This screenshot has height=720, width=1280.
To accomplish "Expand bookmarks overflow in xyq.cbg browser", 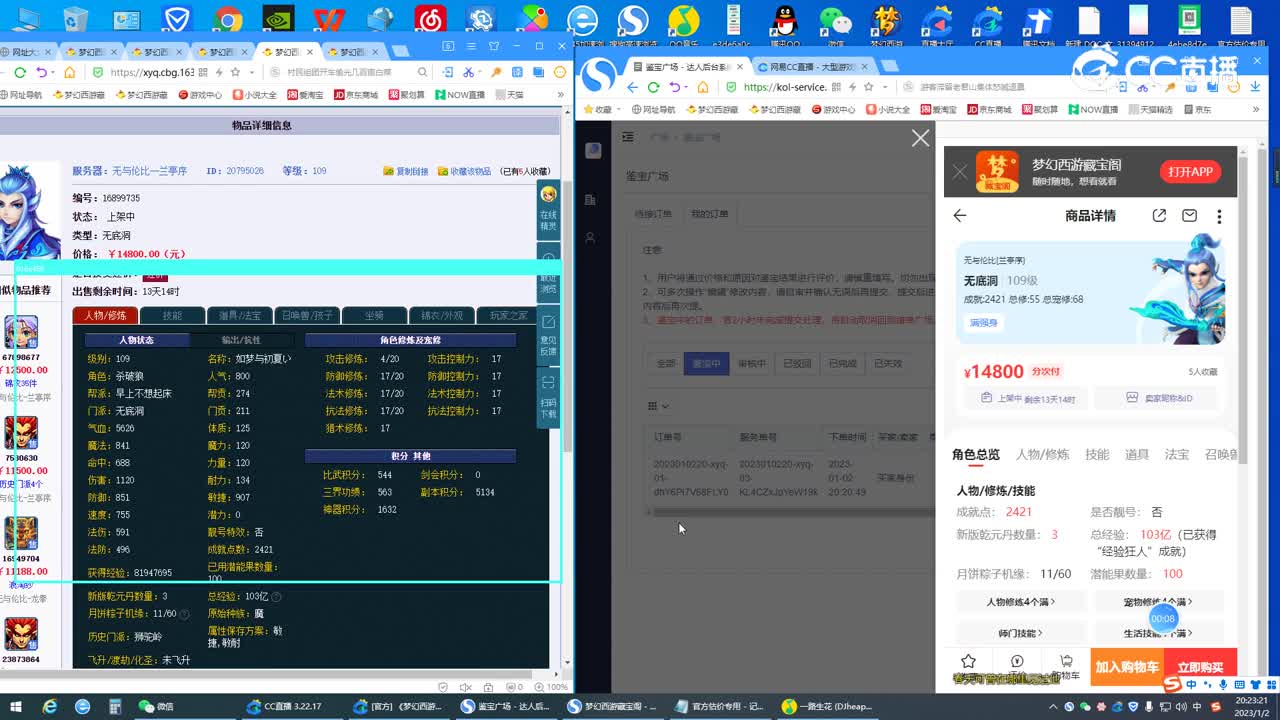I will (561, 95).
